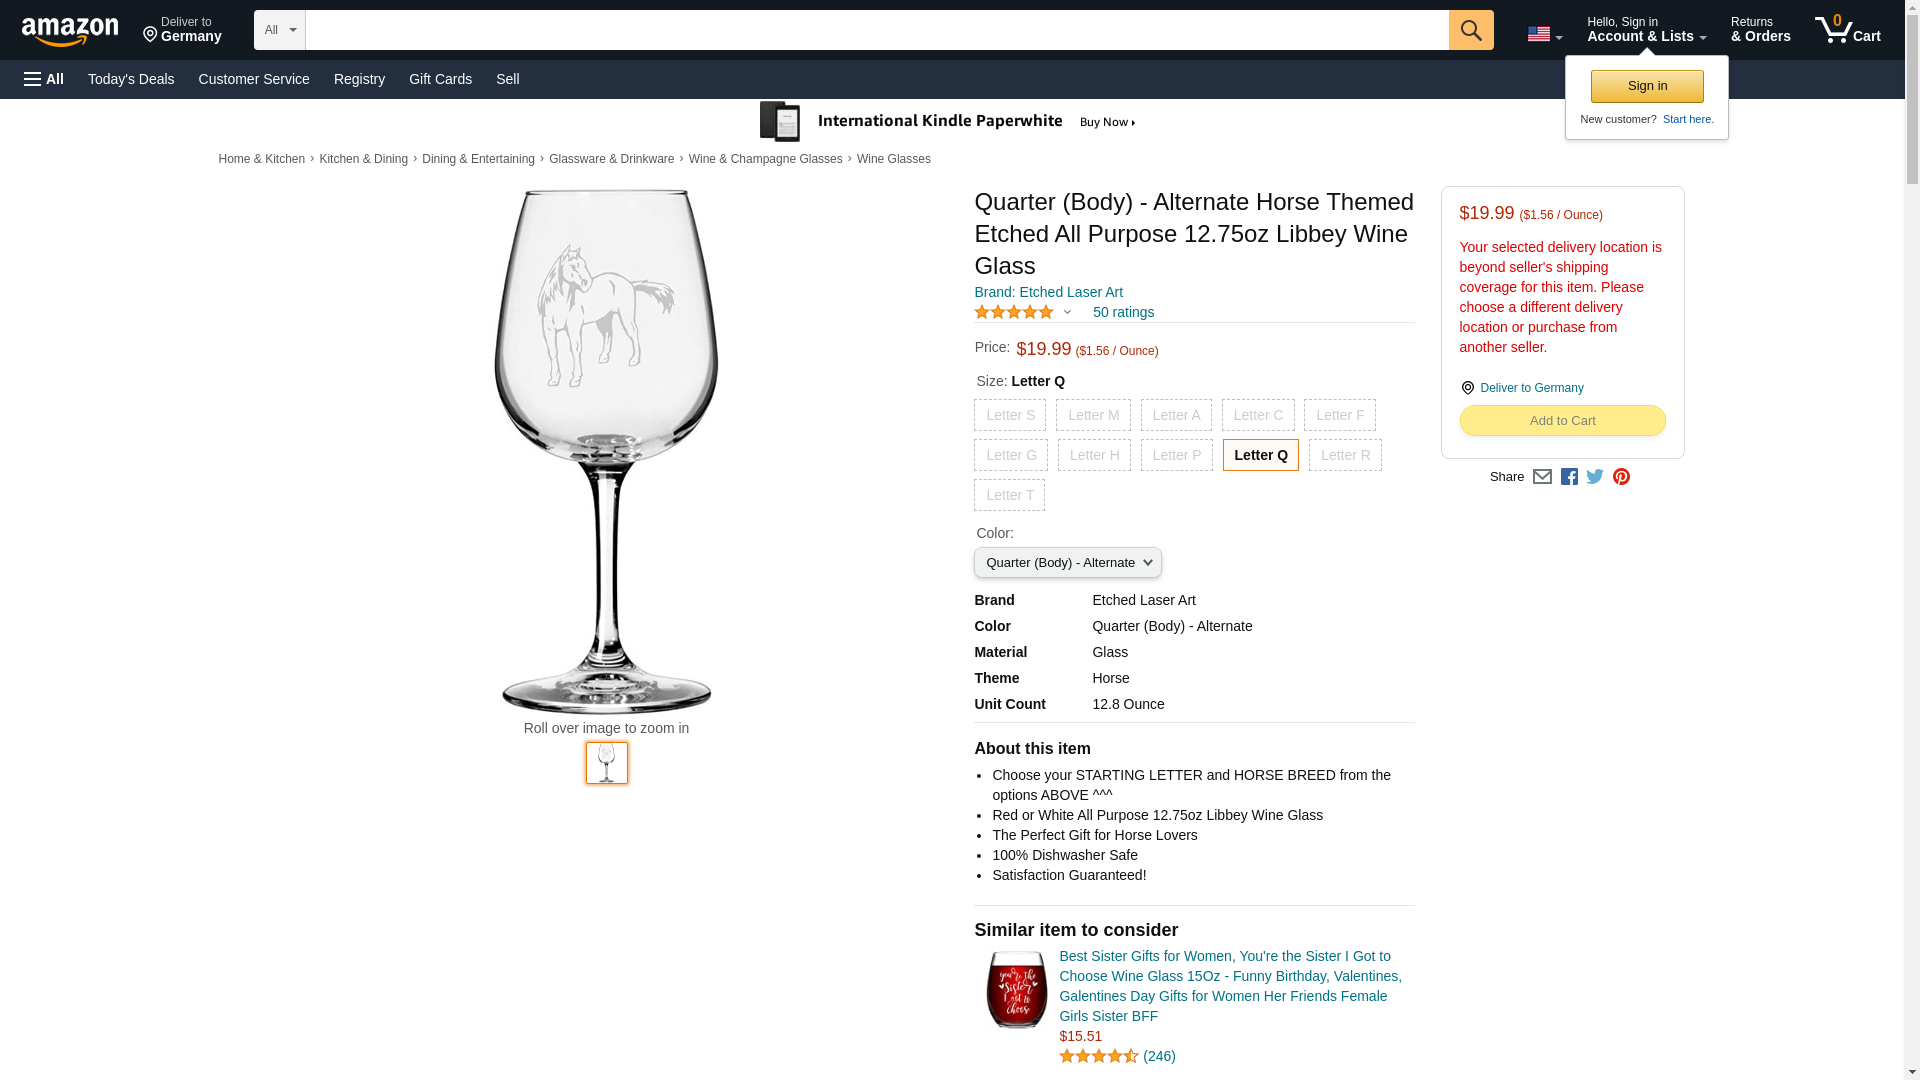Click the Amazon logo
The width and height of the screenshot is (1920, 1080).
(x=70, y=31)
